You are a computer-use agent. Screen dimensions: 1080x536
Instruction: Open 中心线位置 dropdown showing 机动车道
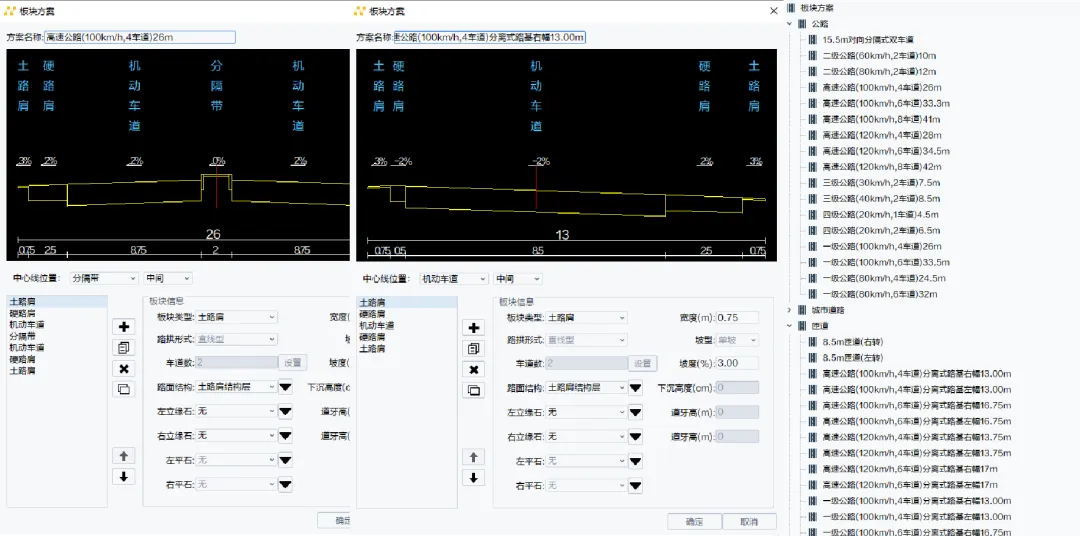[x=454, y=279]
